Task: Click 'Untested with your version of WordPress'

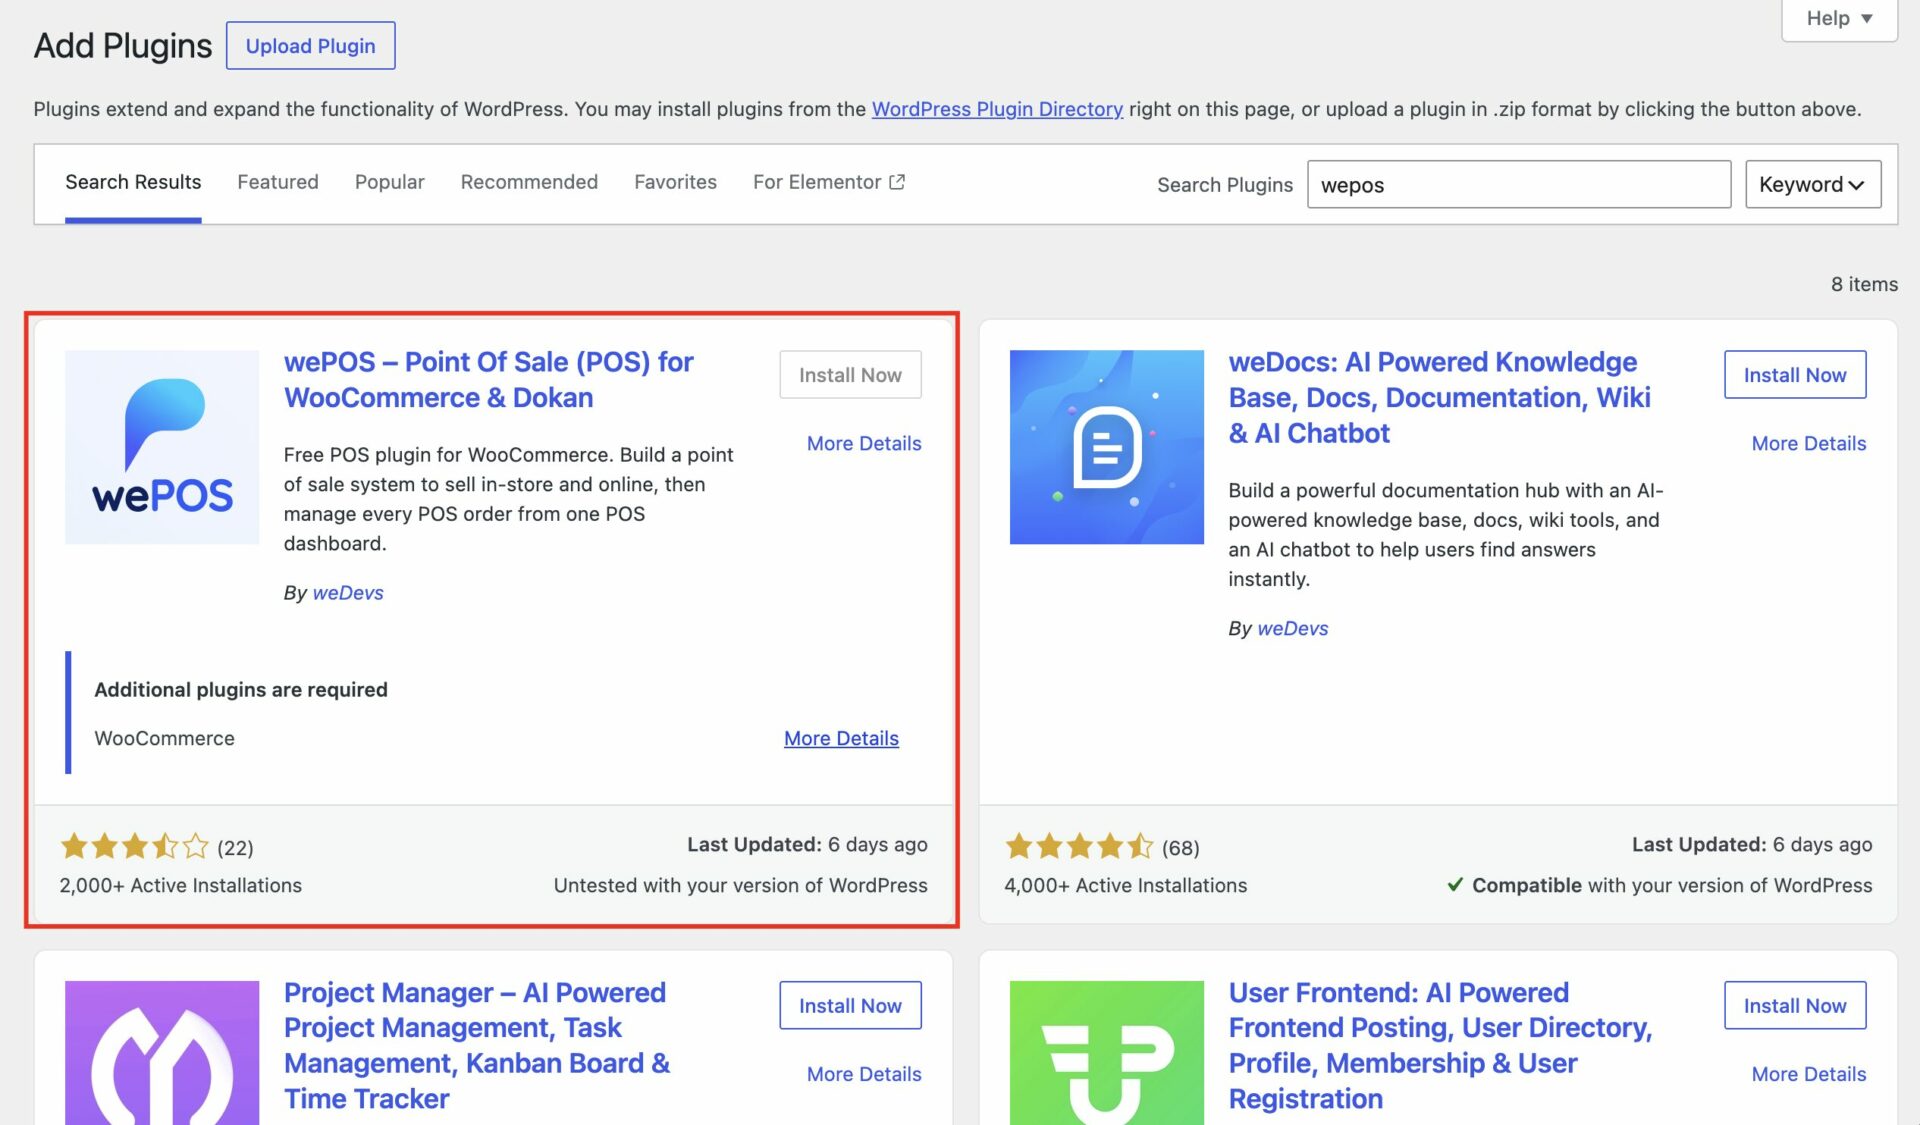Action: 741,885
